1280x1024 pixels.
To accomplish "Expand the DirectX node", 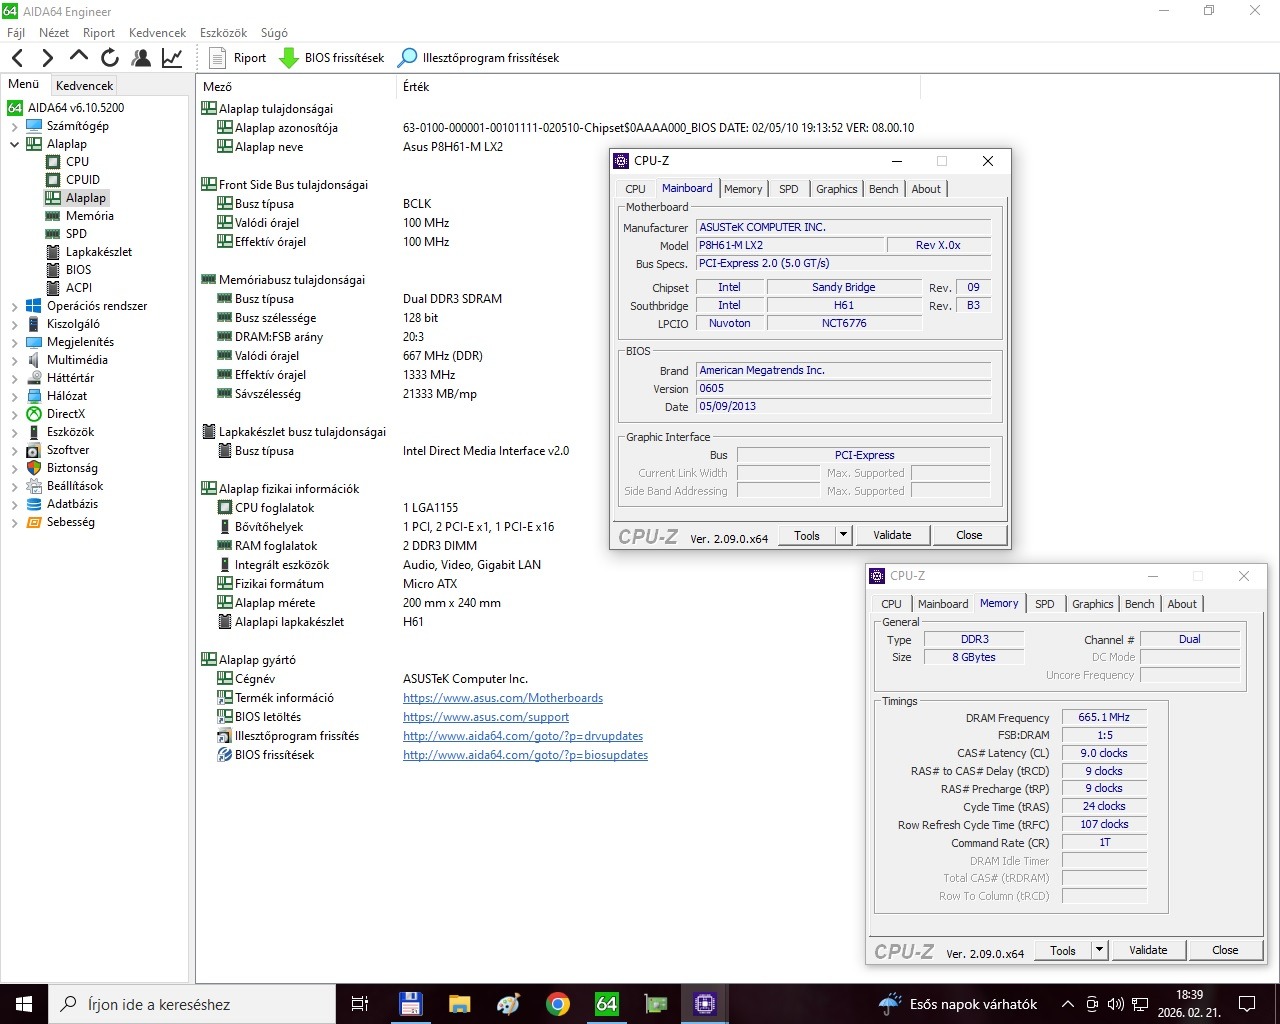I will coord(14,414).
